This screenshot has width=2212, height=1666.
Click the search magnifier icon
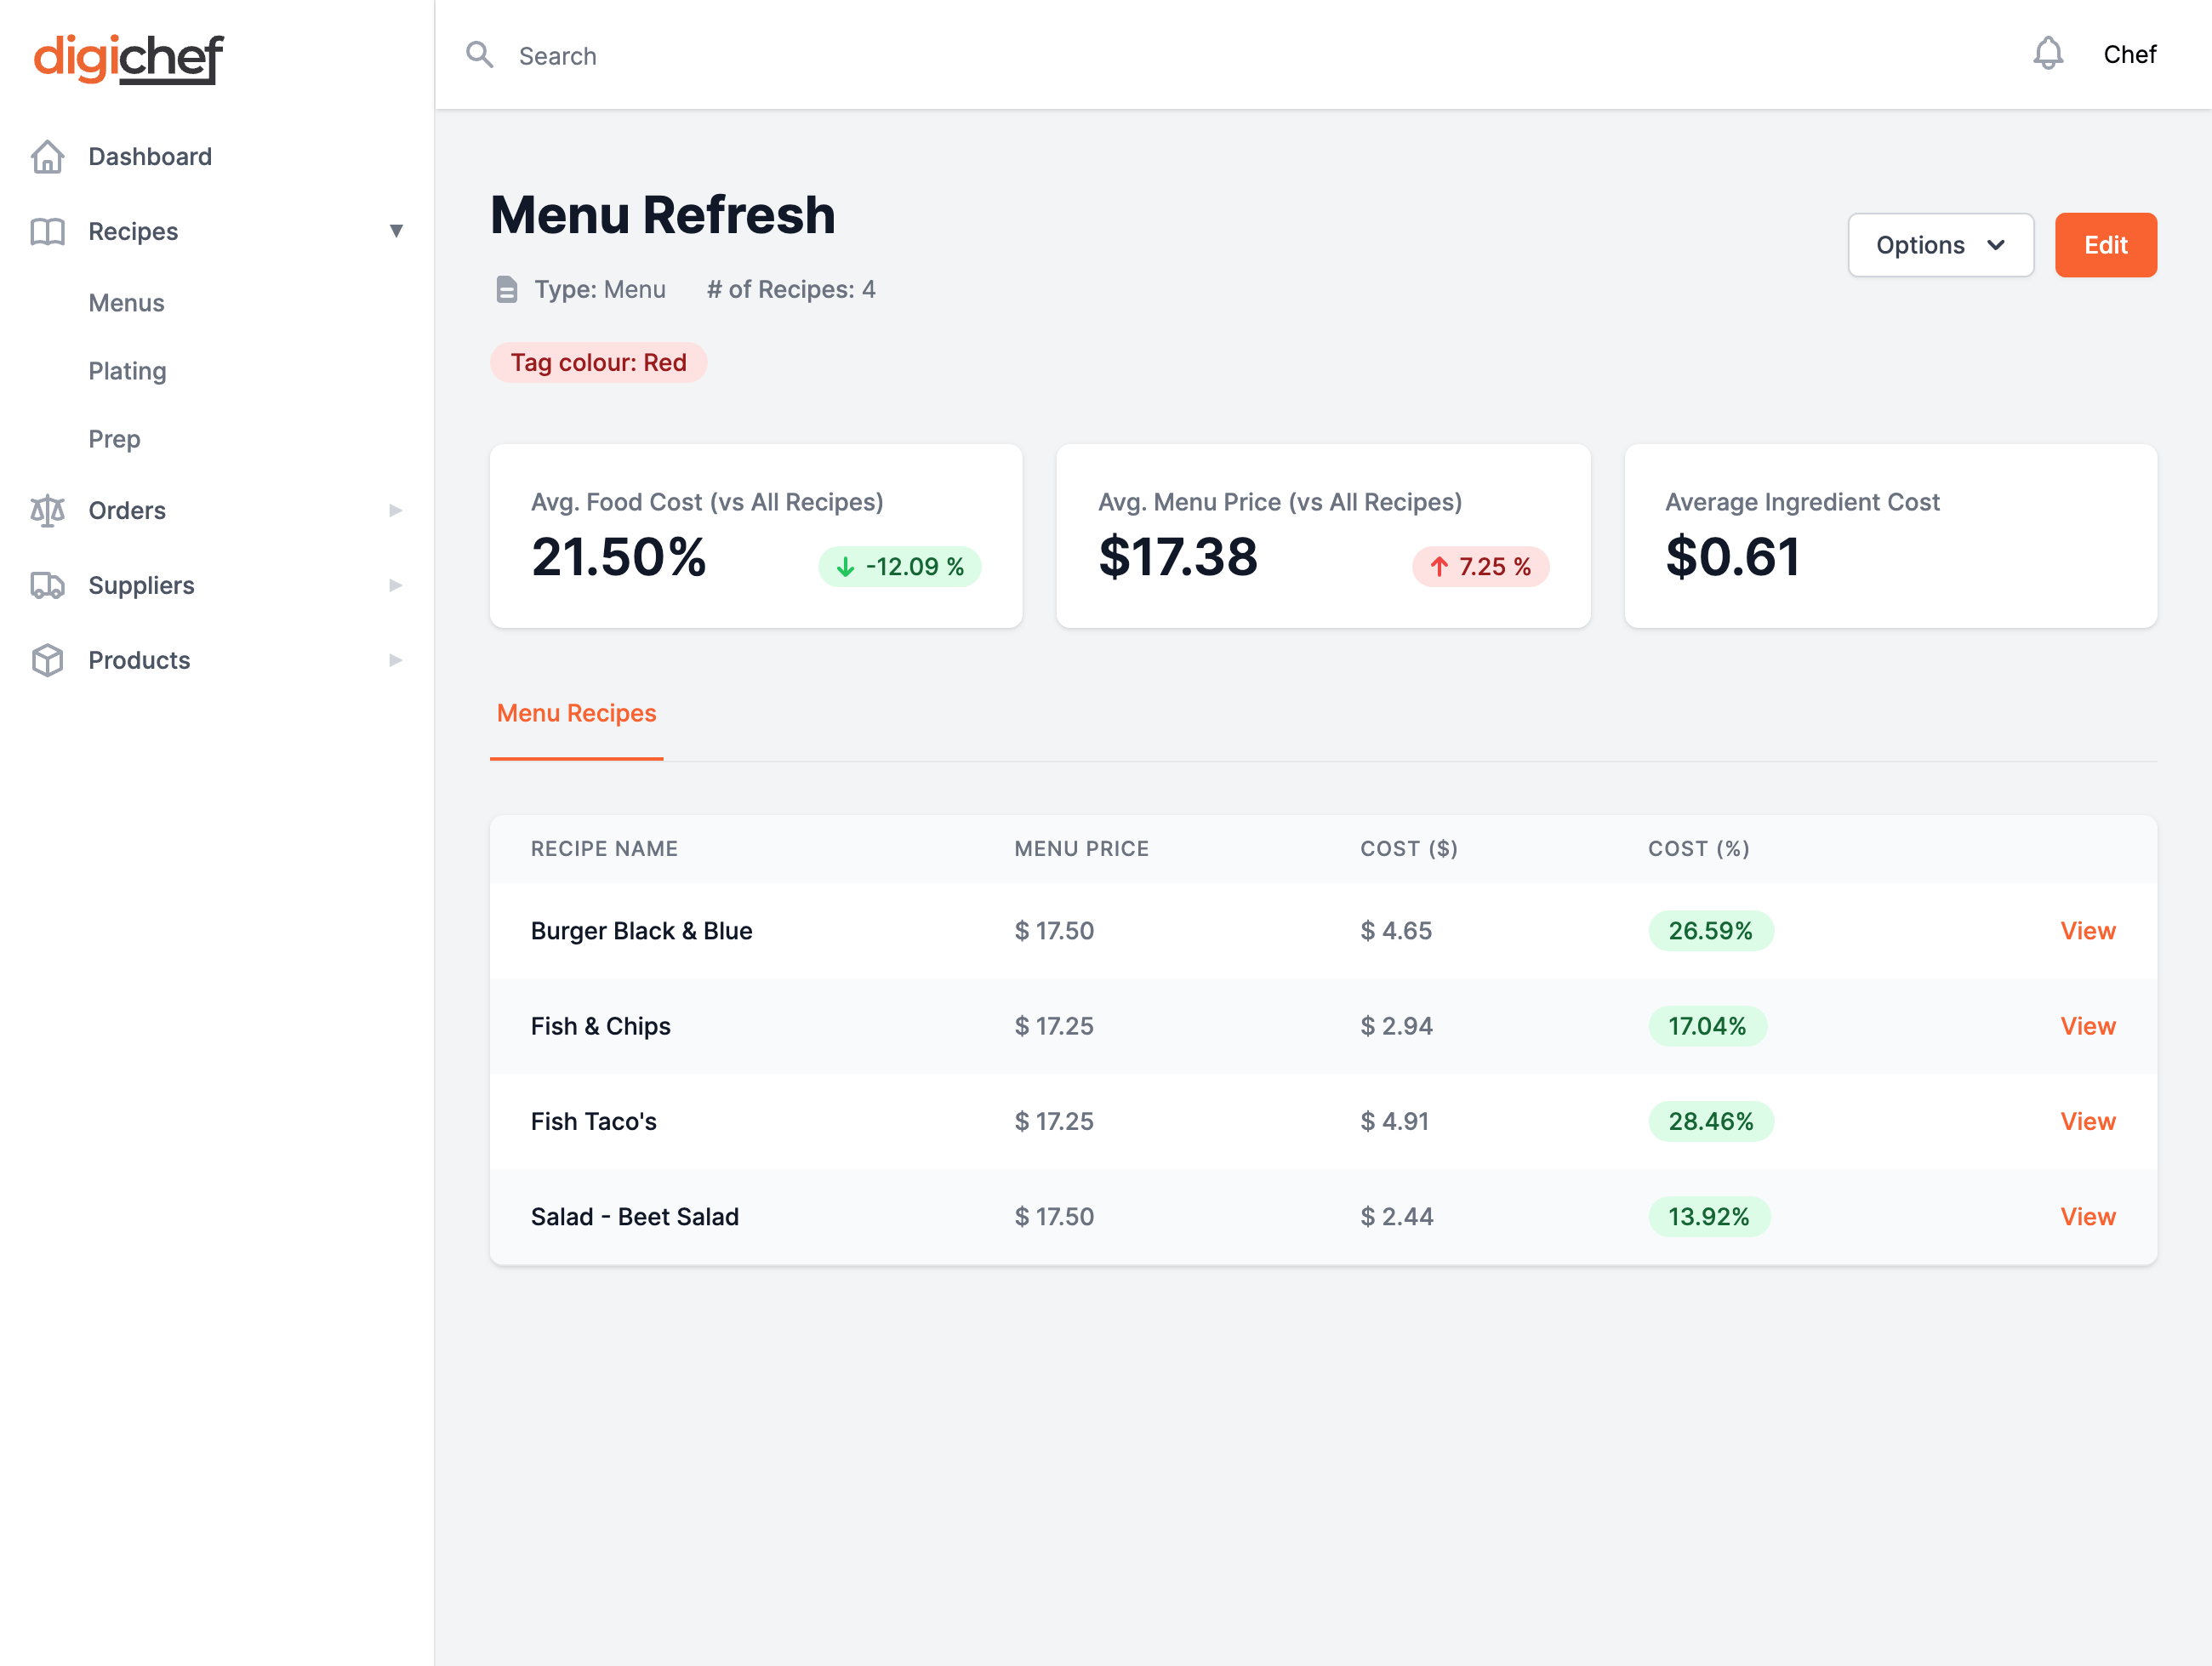(480, 55)
